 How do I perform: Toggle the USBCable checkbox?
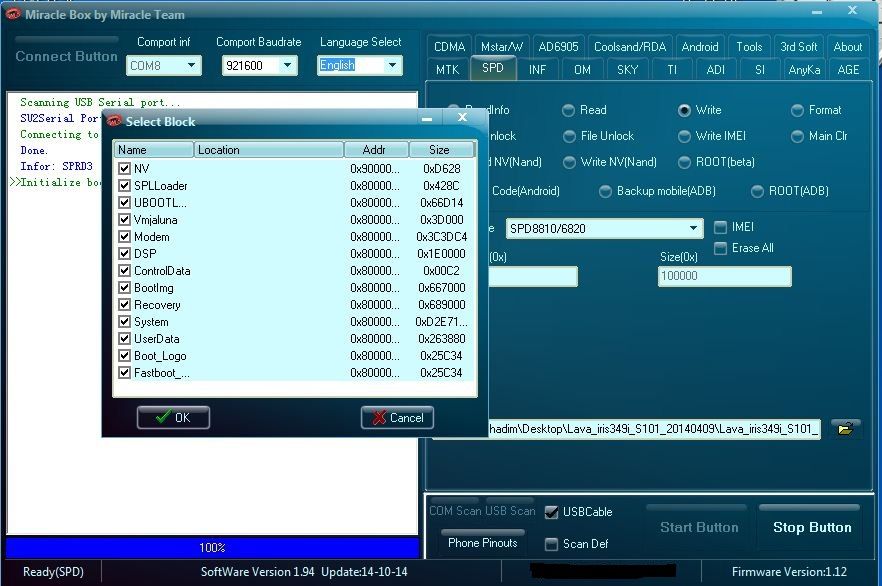click(552, 512)
